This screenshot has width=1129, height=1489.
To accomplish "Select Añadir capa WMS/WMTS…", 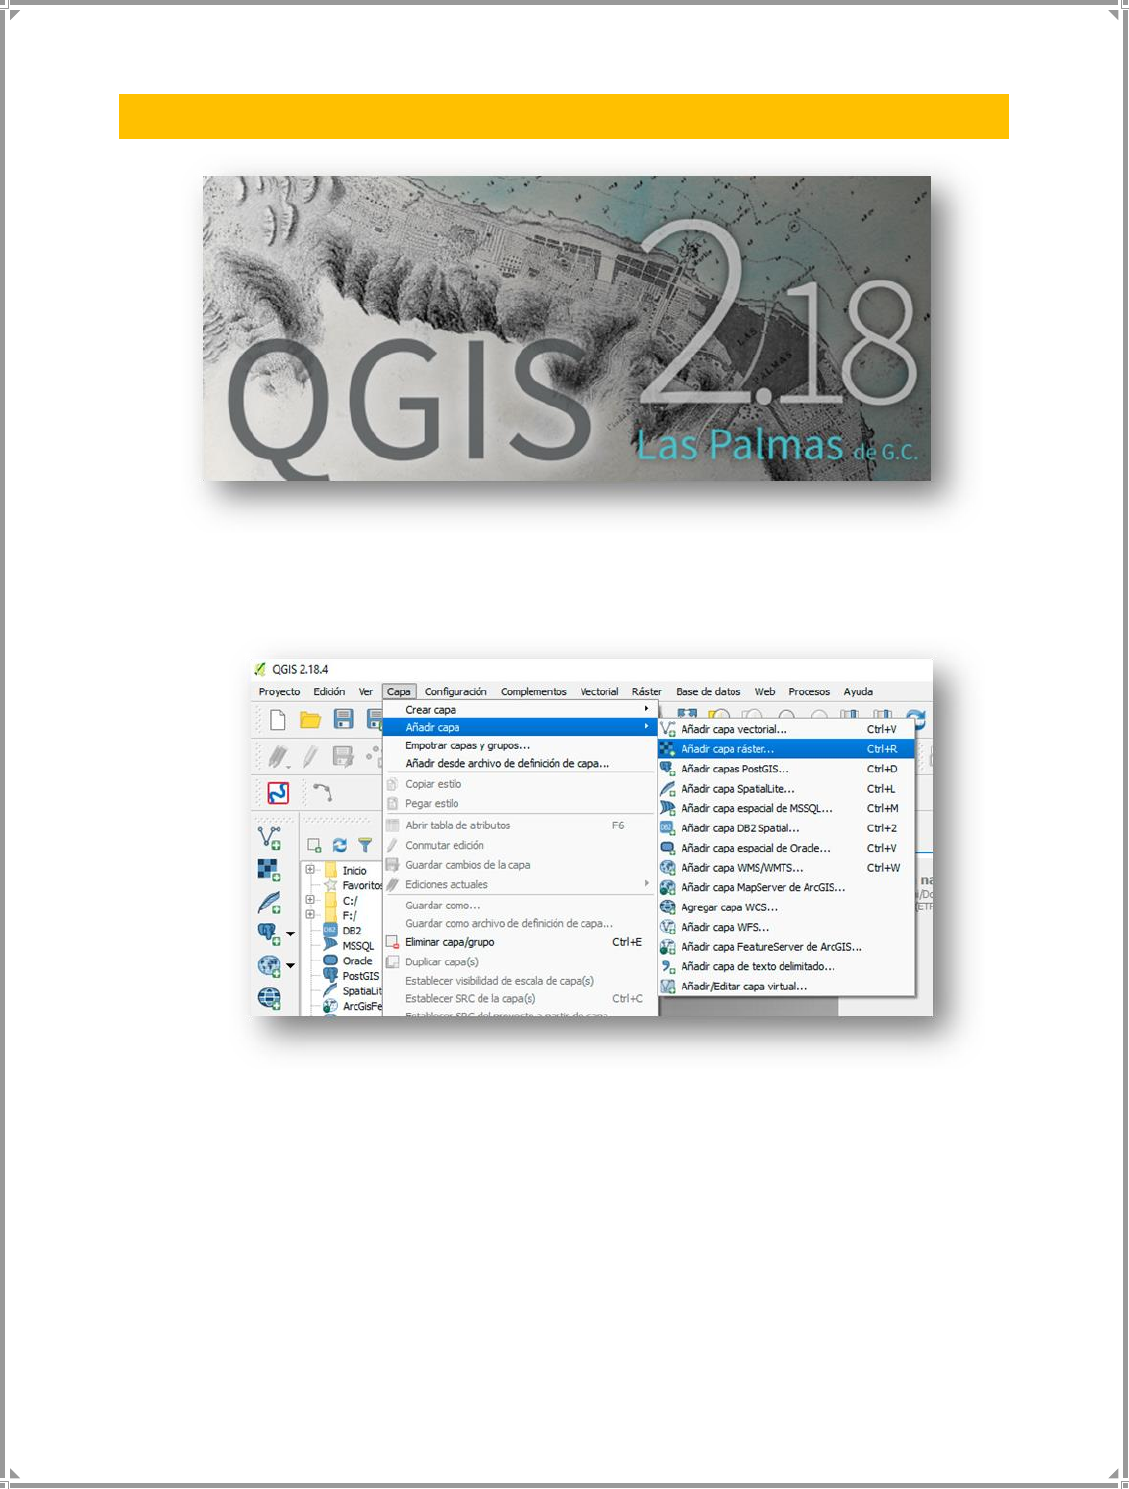I will [x=786, y=868].
